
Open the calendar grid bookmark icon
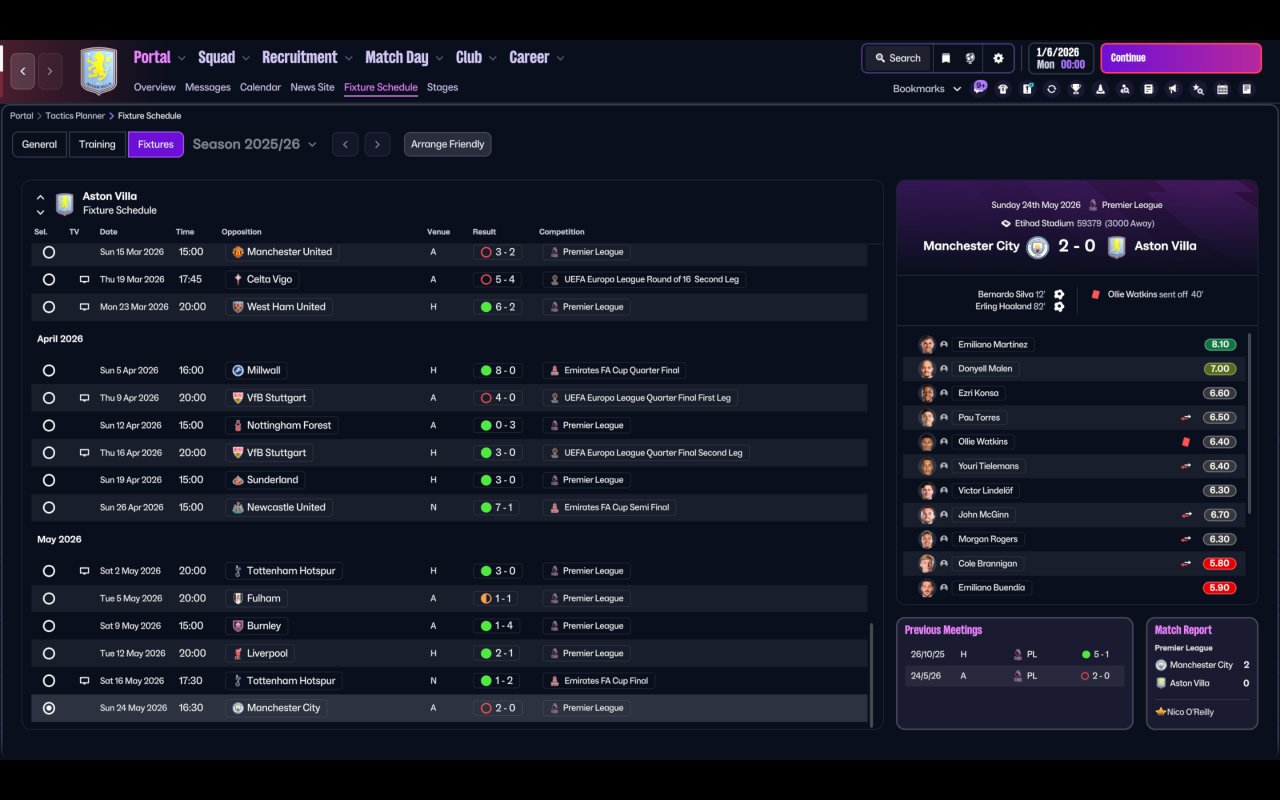[1222, 89]
